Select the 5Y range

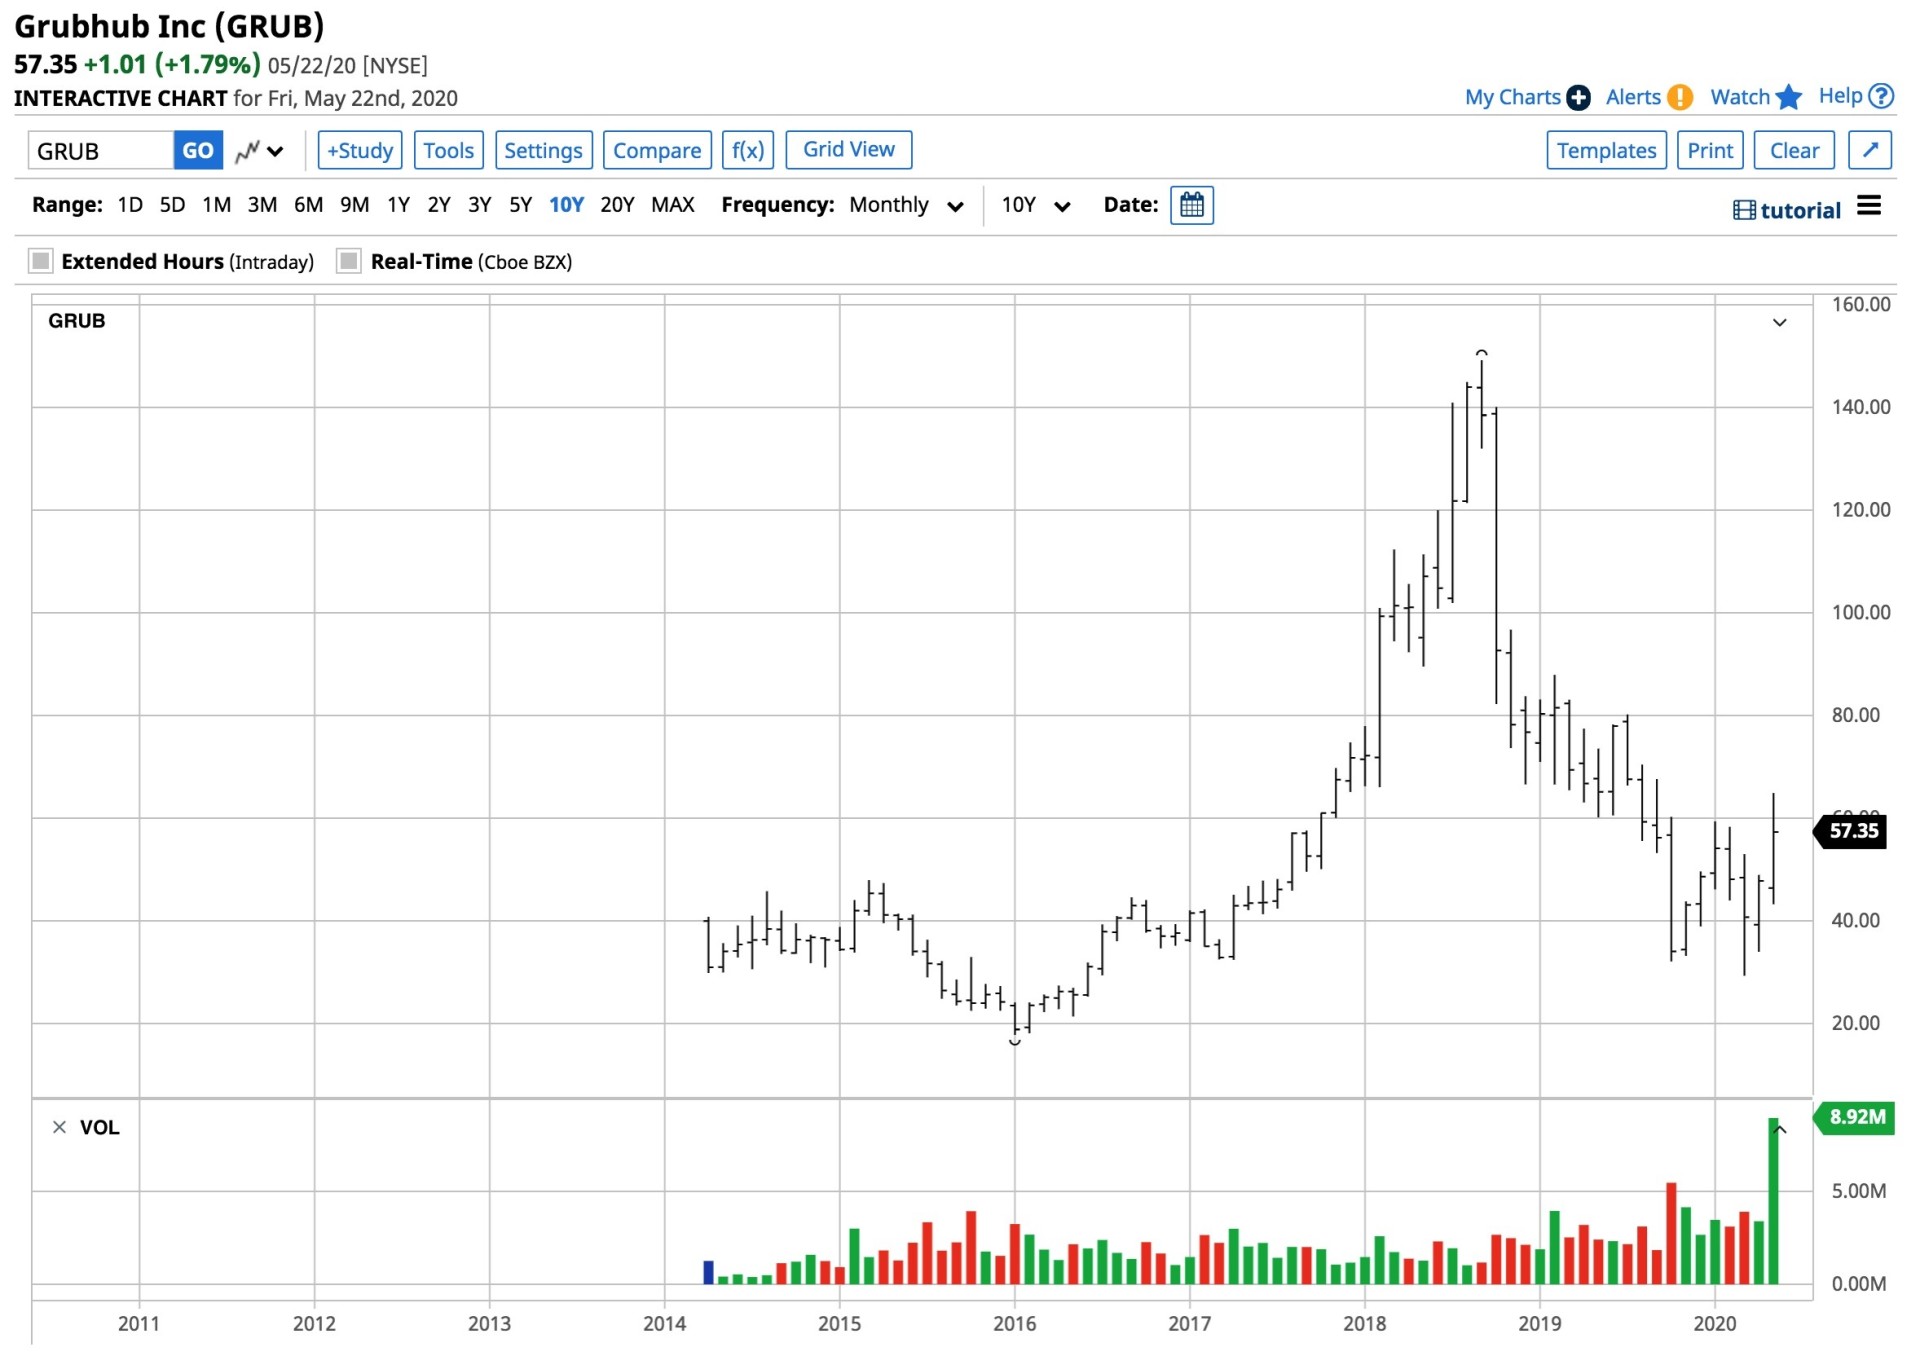[521, 205]
